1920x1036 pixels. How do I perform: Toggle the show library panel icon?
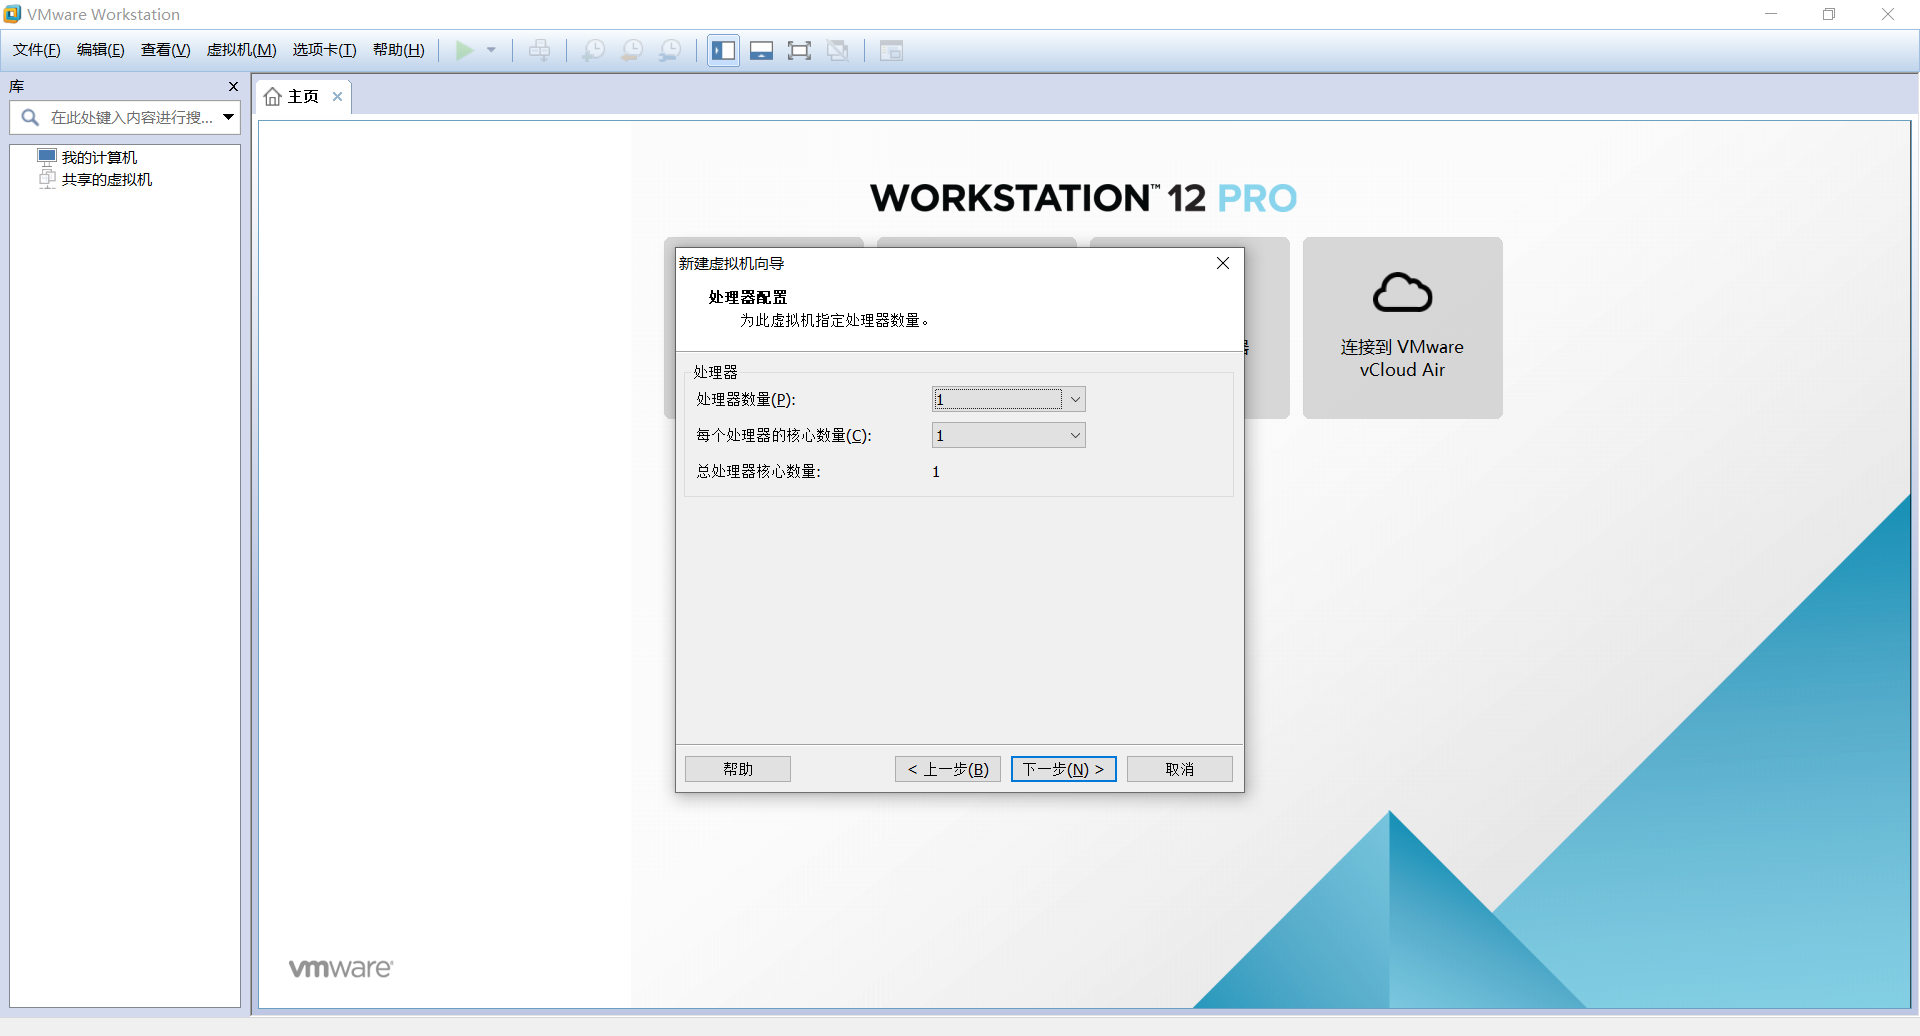coord(724,50)
